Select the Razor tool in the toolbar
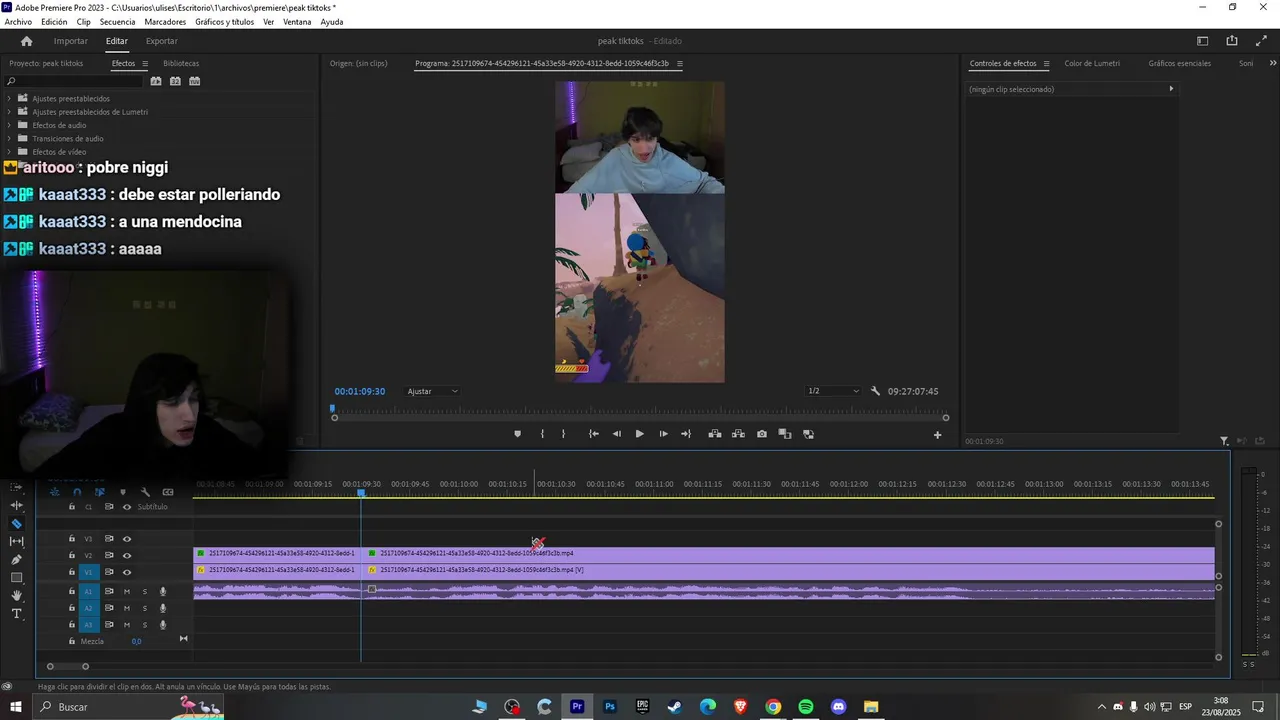 pyautogui.click(x=16, y=523)
